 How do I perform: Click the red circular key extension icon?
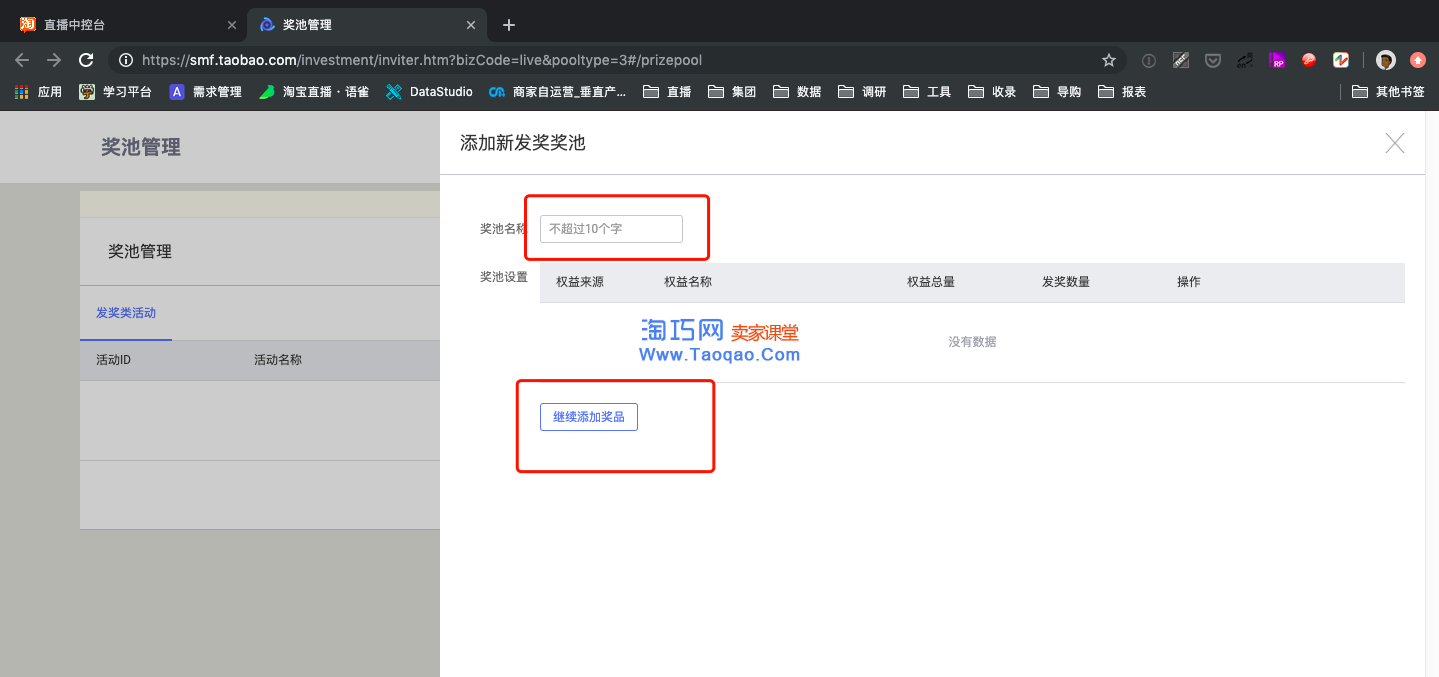1308,60
